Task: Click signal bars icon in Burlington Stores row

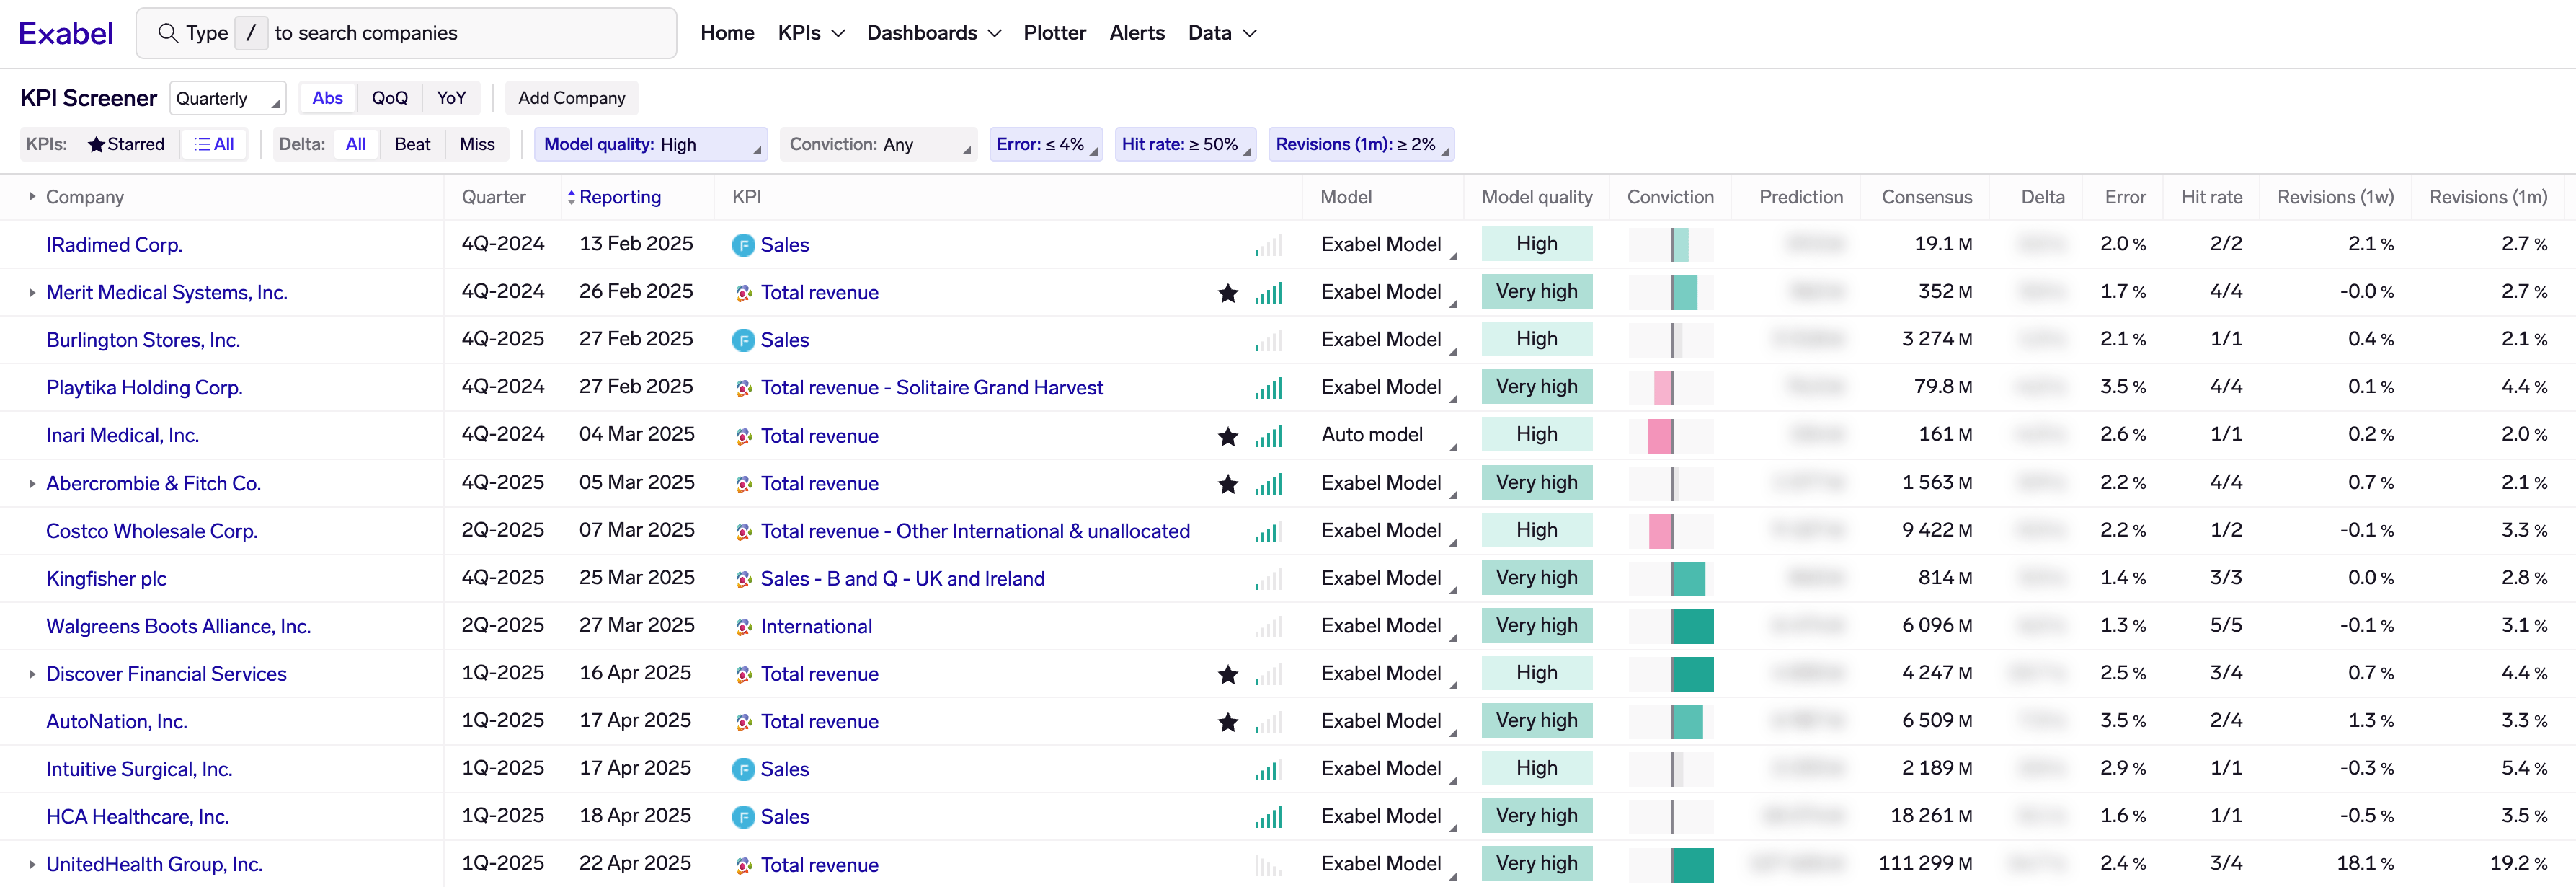Action: pyautogui.click(x=1268, y=341)
